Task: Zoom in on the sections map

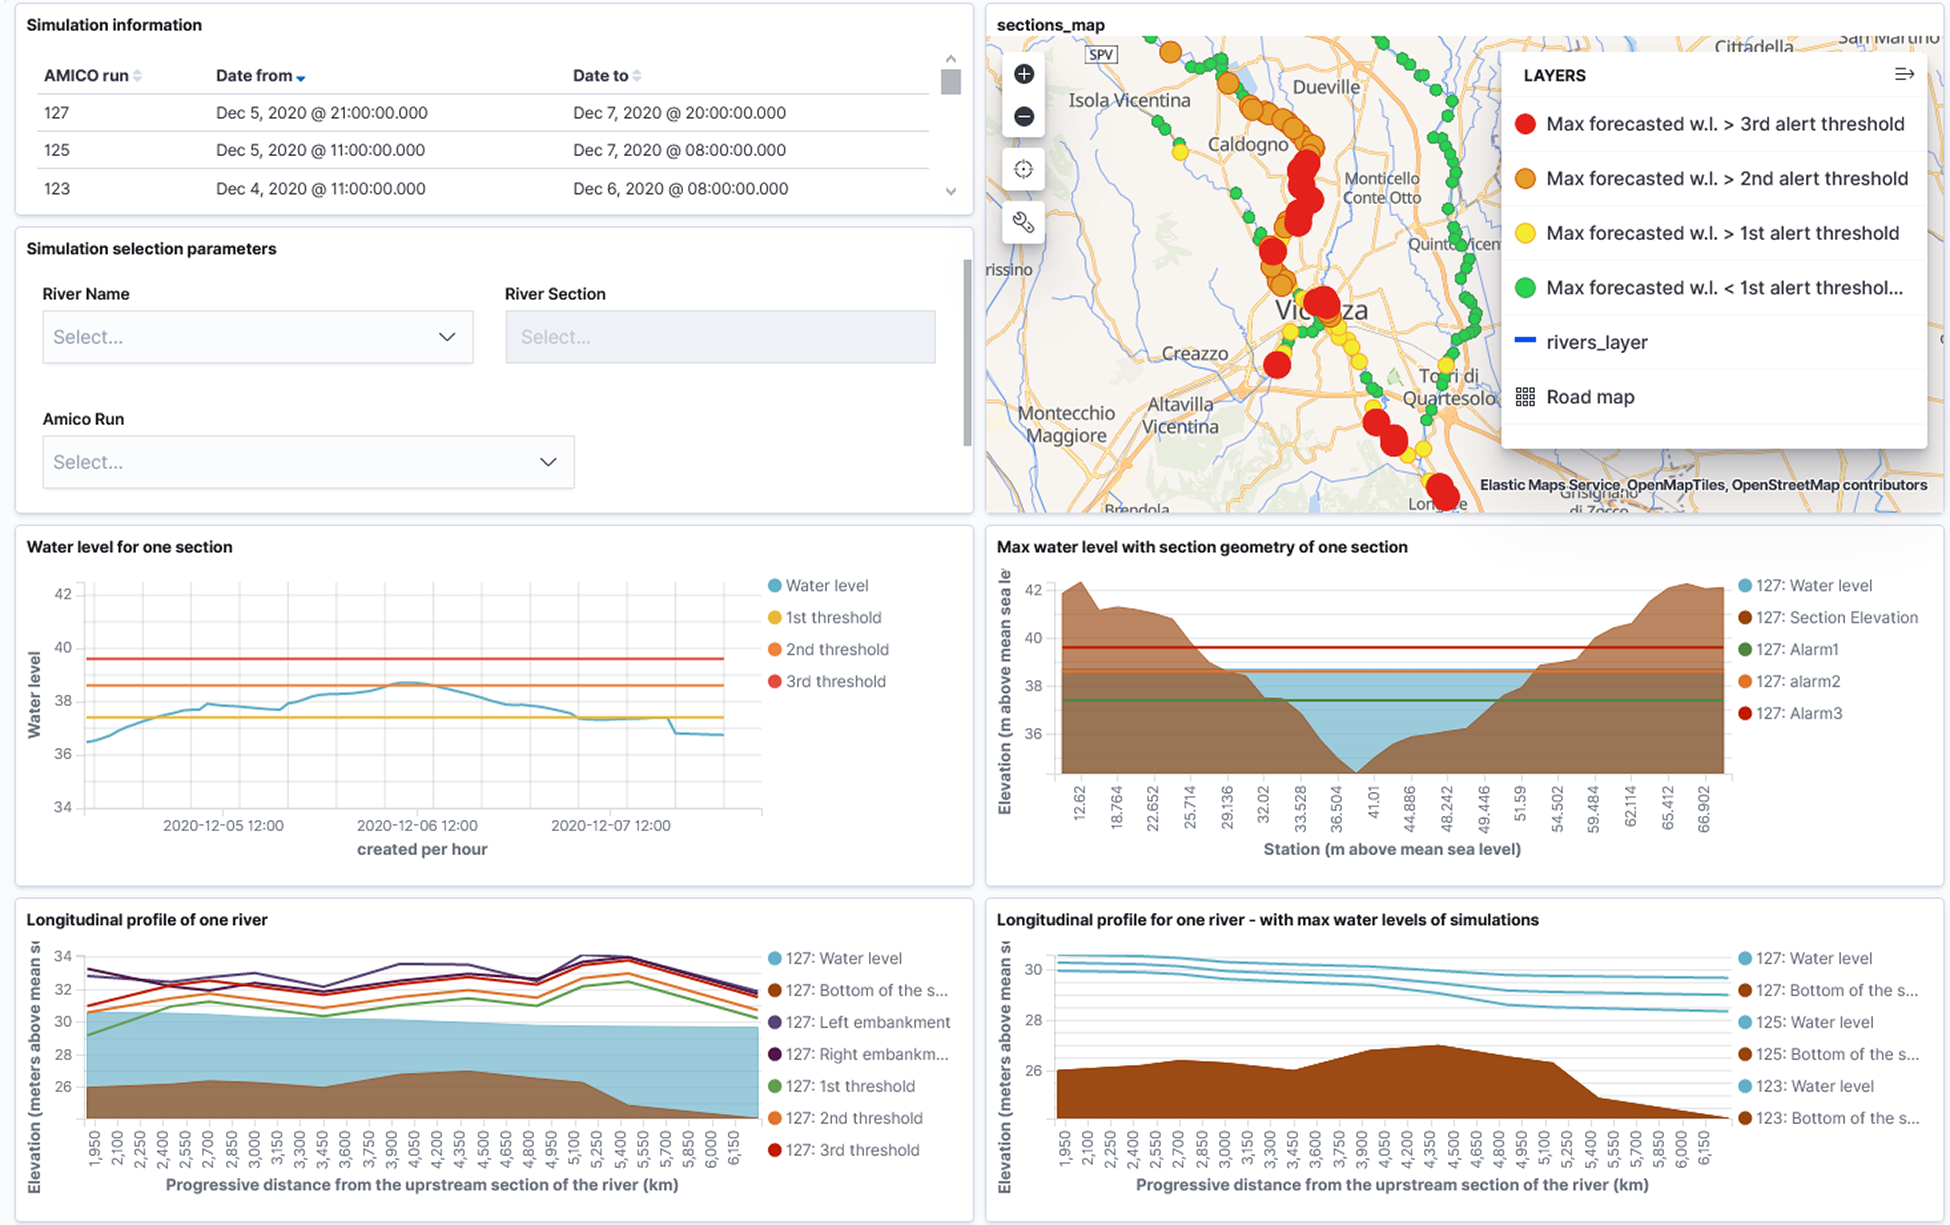Action: coord(1023,74)
